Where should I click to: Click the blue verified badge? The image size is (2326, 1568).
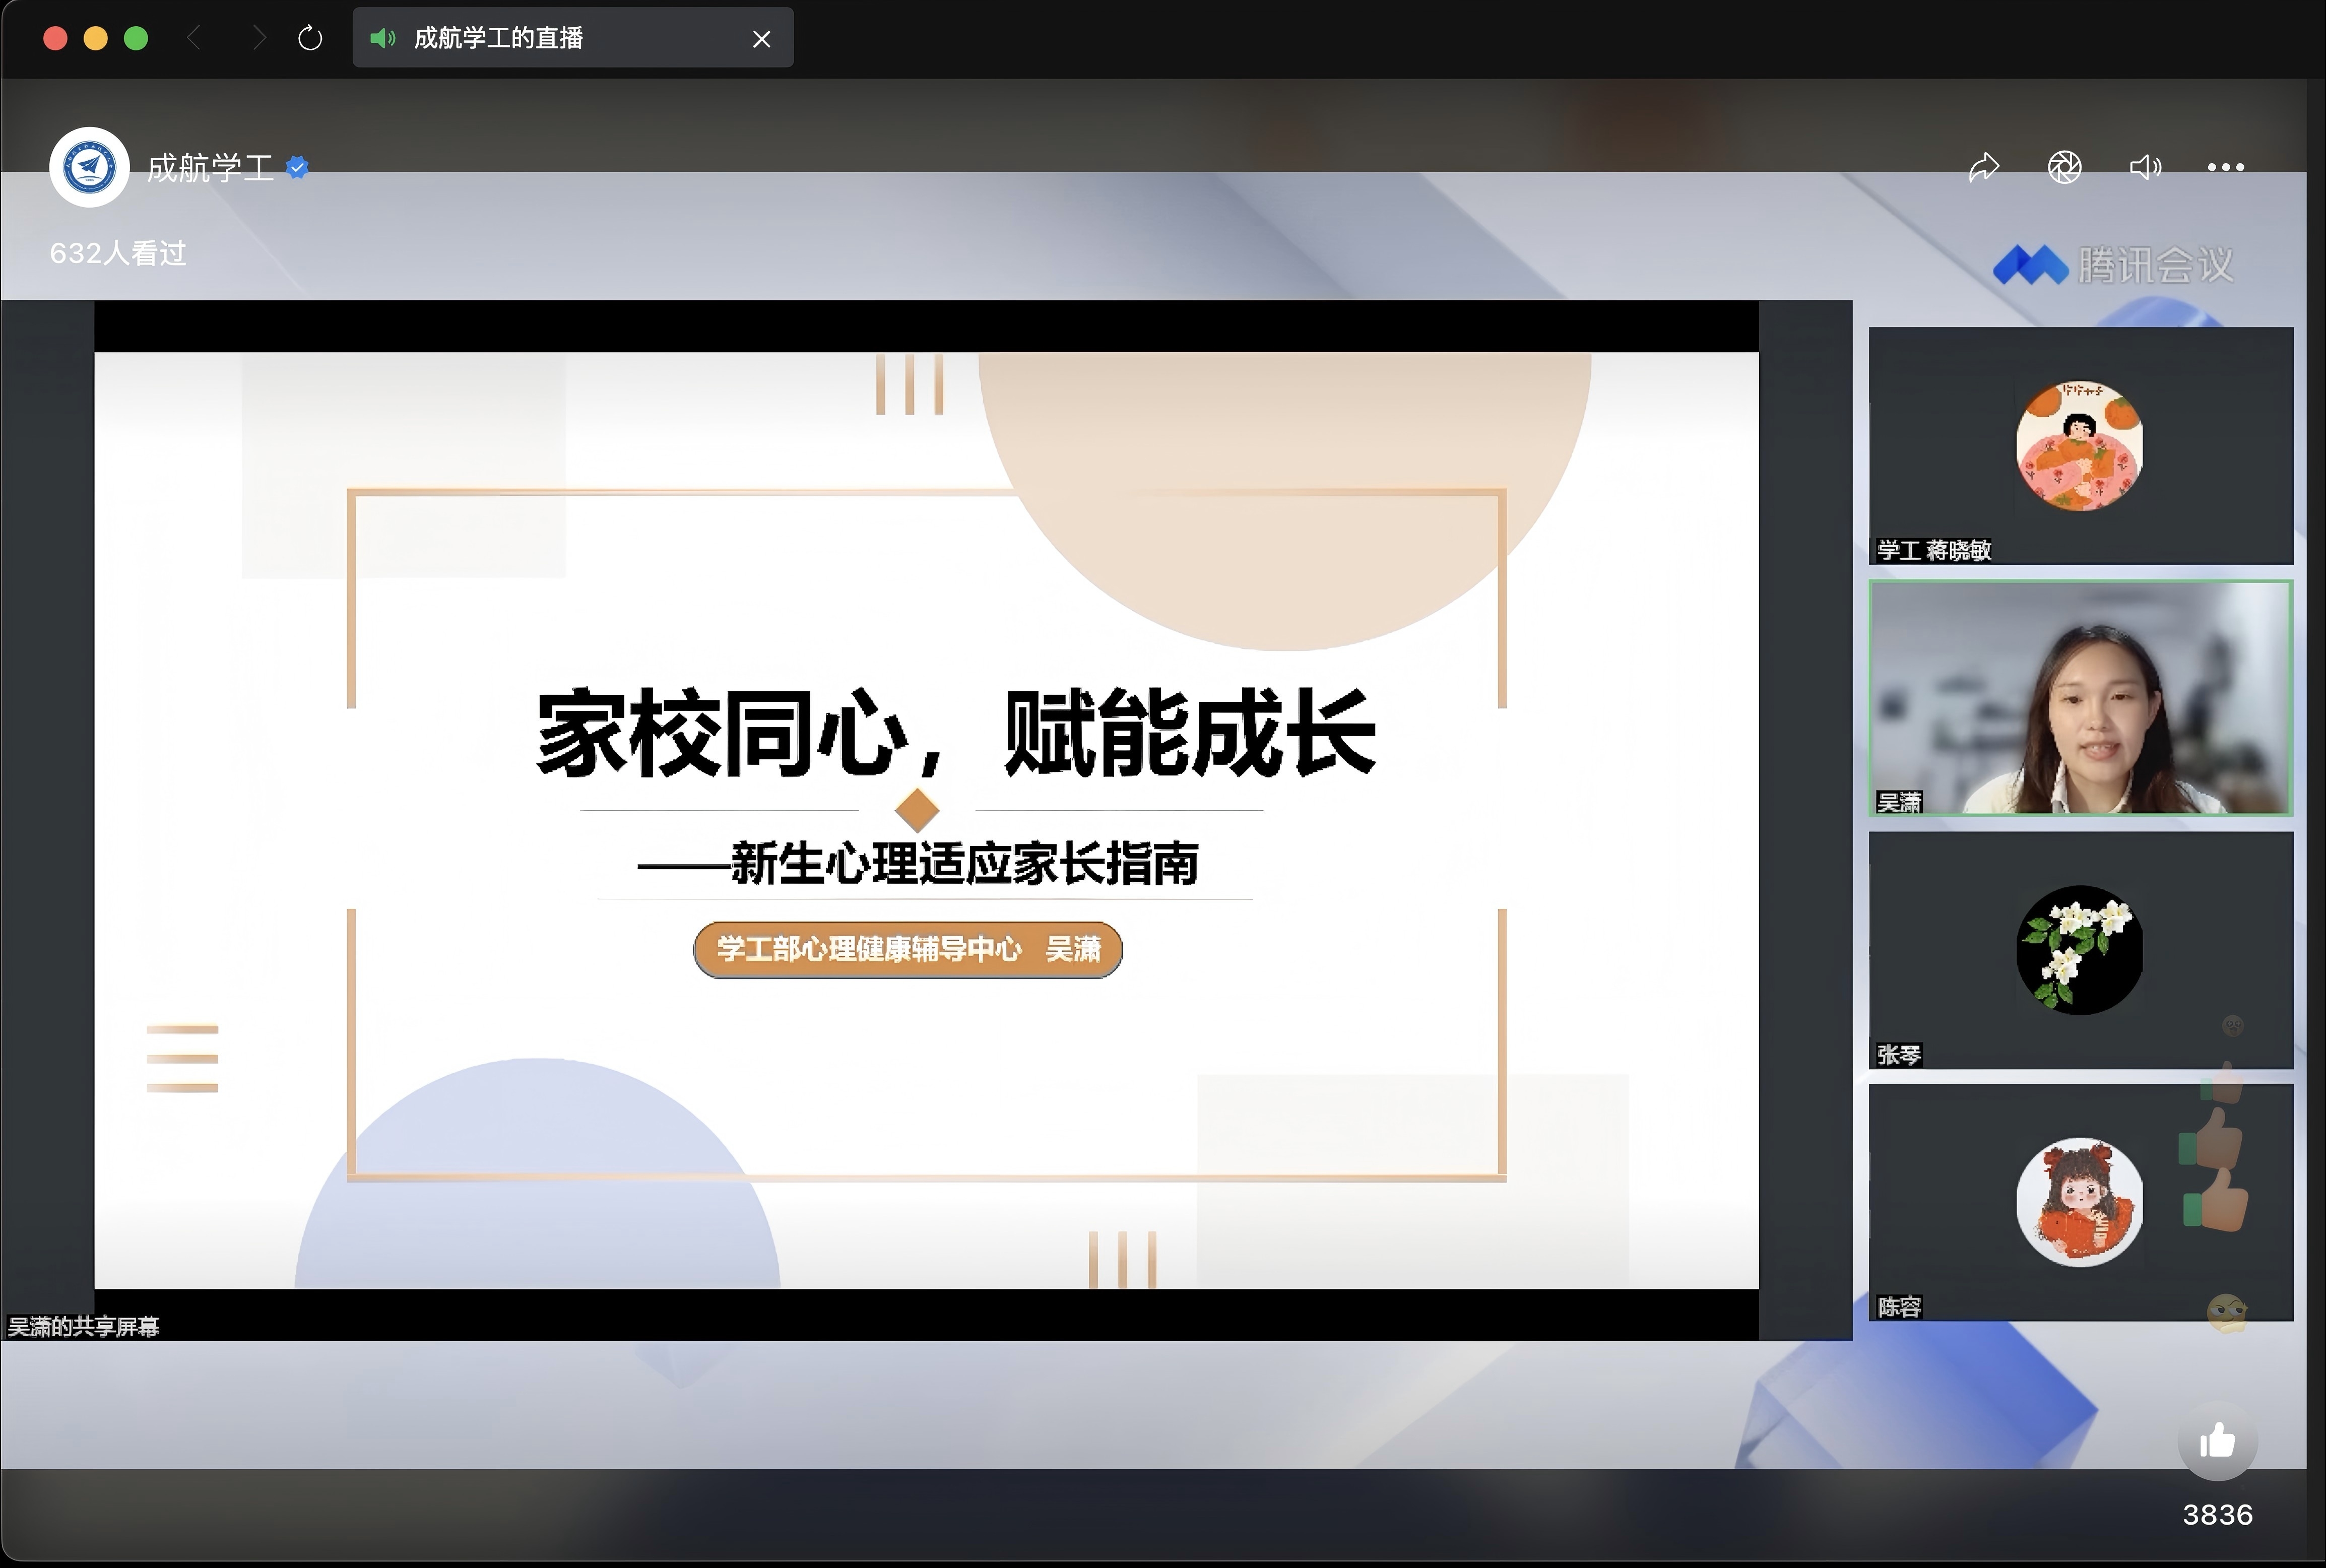tap(297, 168)
